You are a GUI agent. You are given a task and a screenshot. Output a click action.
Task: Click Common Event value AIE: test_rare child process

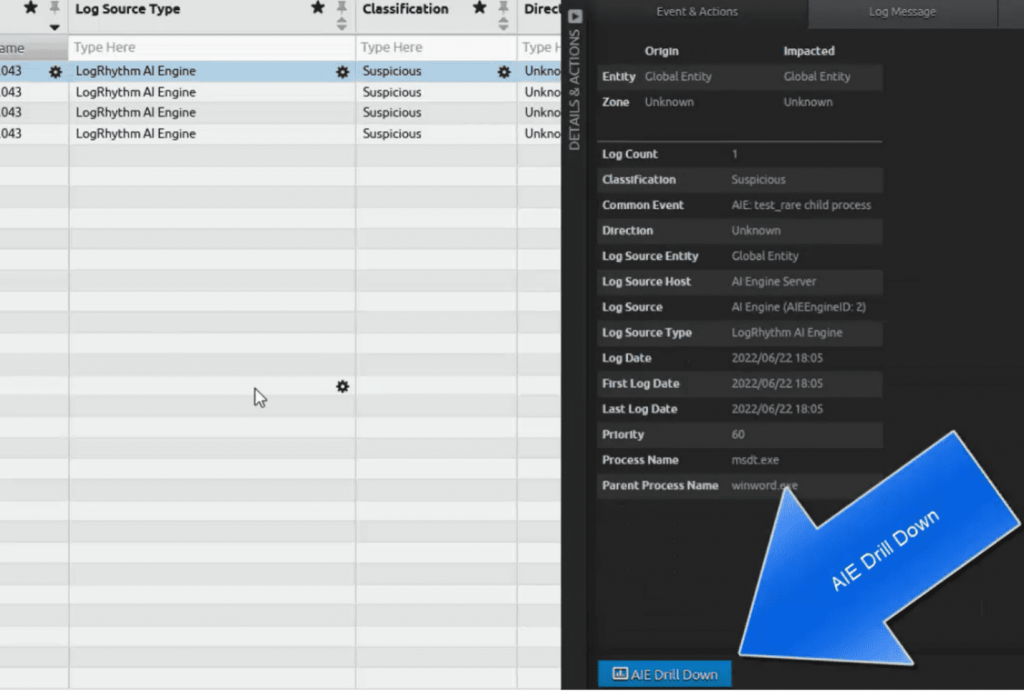801,205
